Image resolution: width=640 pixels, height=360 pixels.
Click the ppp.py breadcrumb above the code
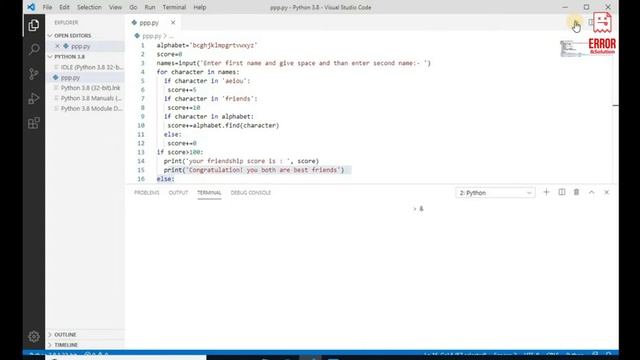click(x=151, y=36)
